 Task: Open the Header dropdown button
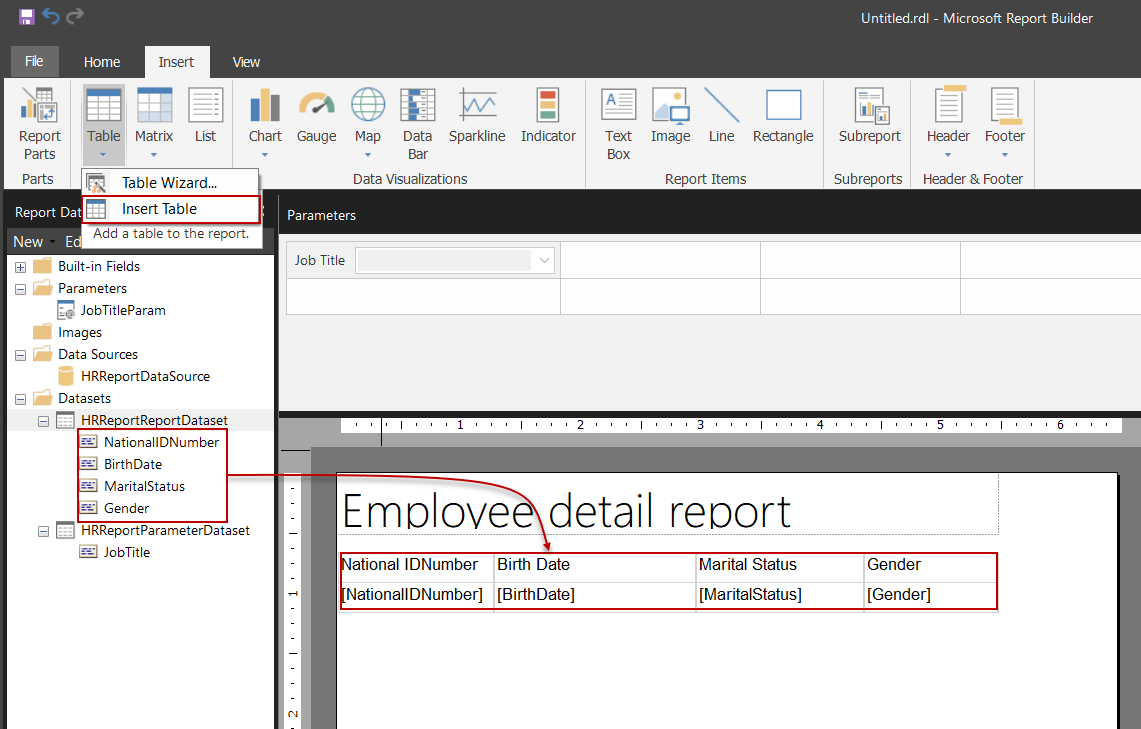tap(948, 154)
